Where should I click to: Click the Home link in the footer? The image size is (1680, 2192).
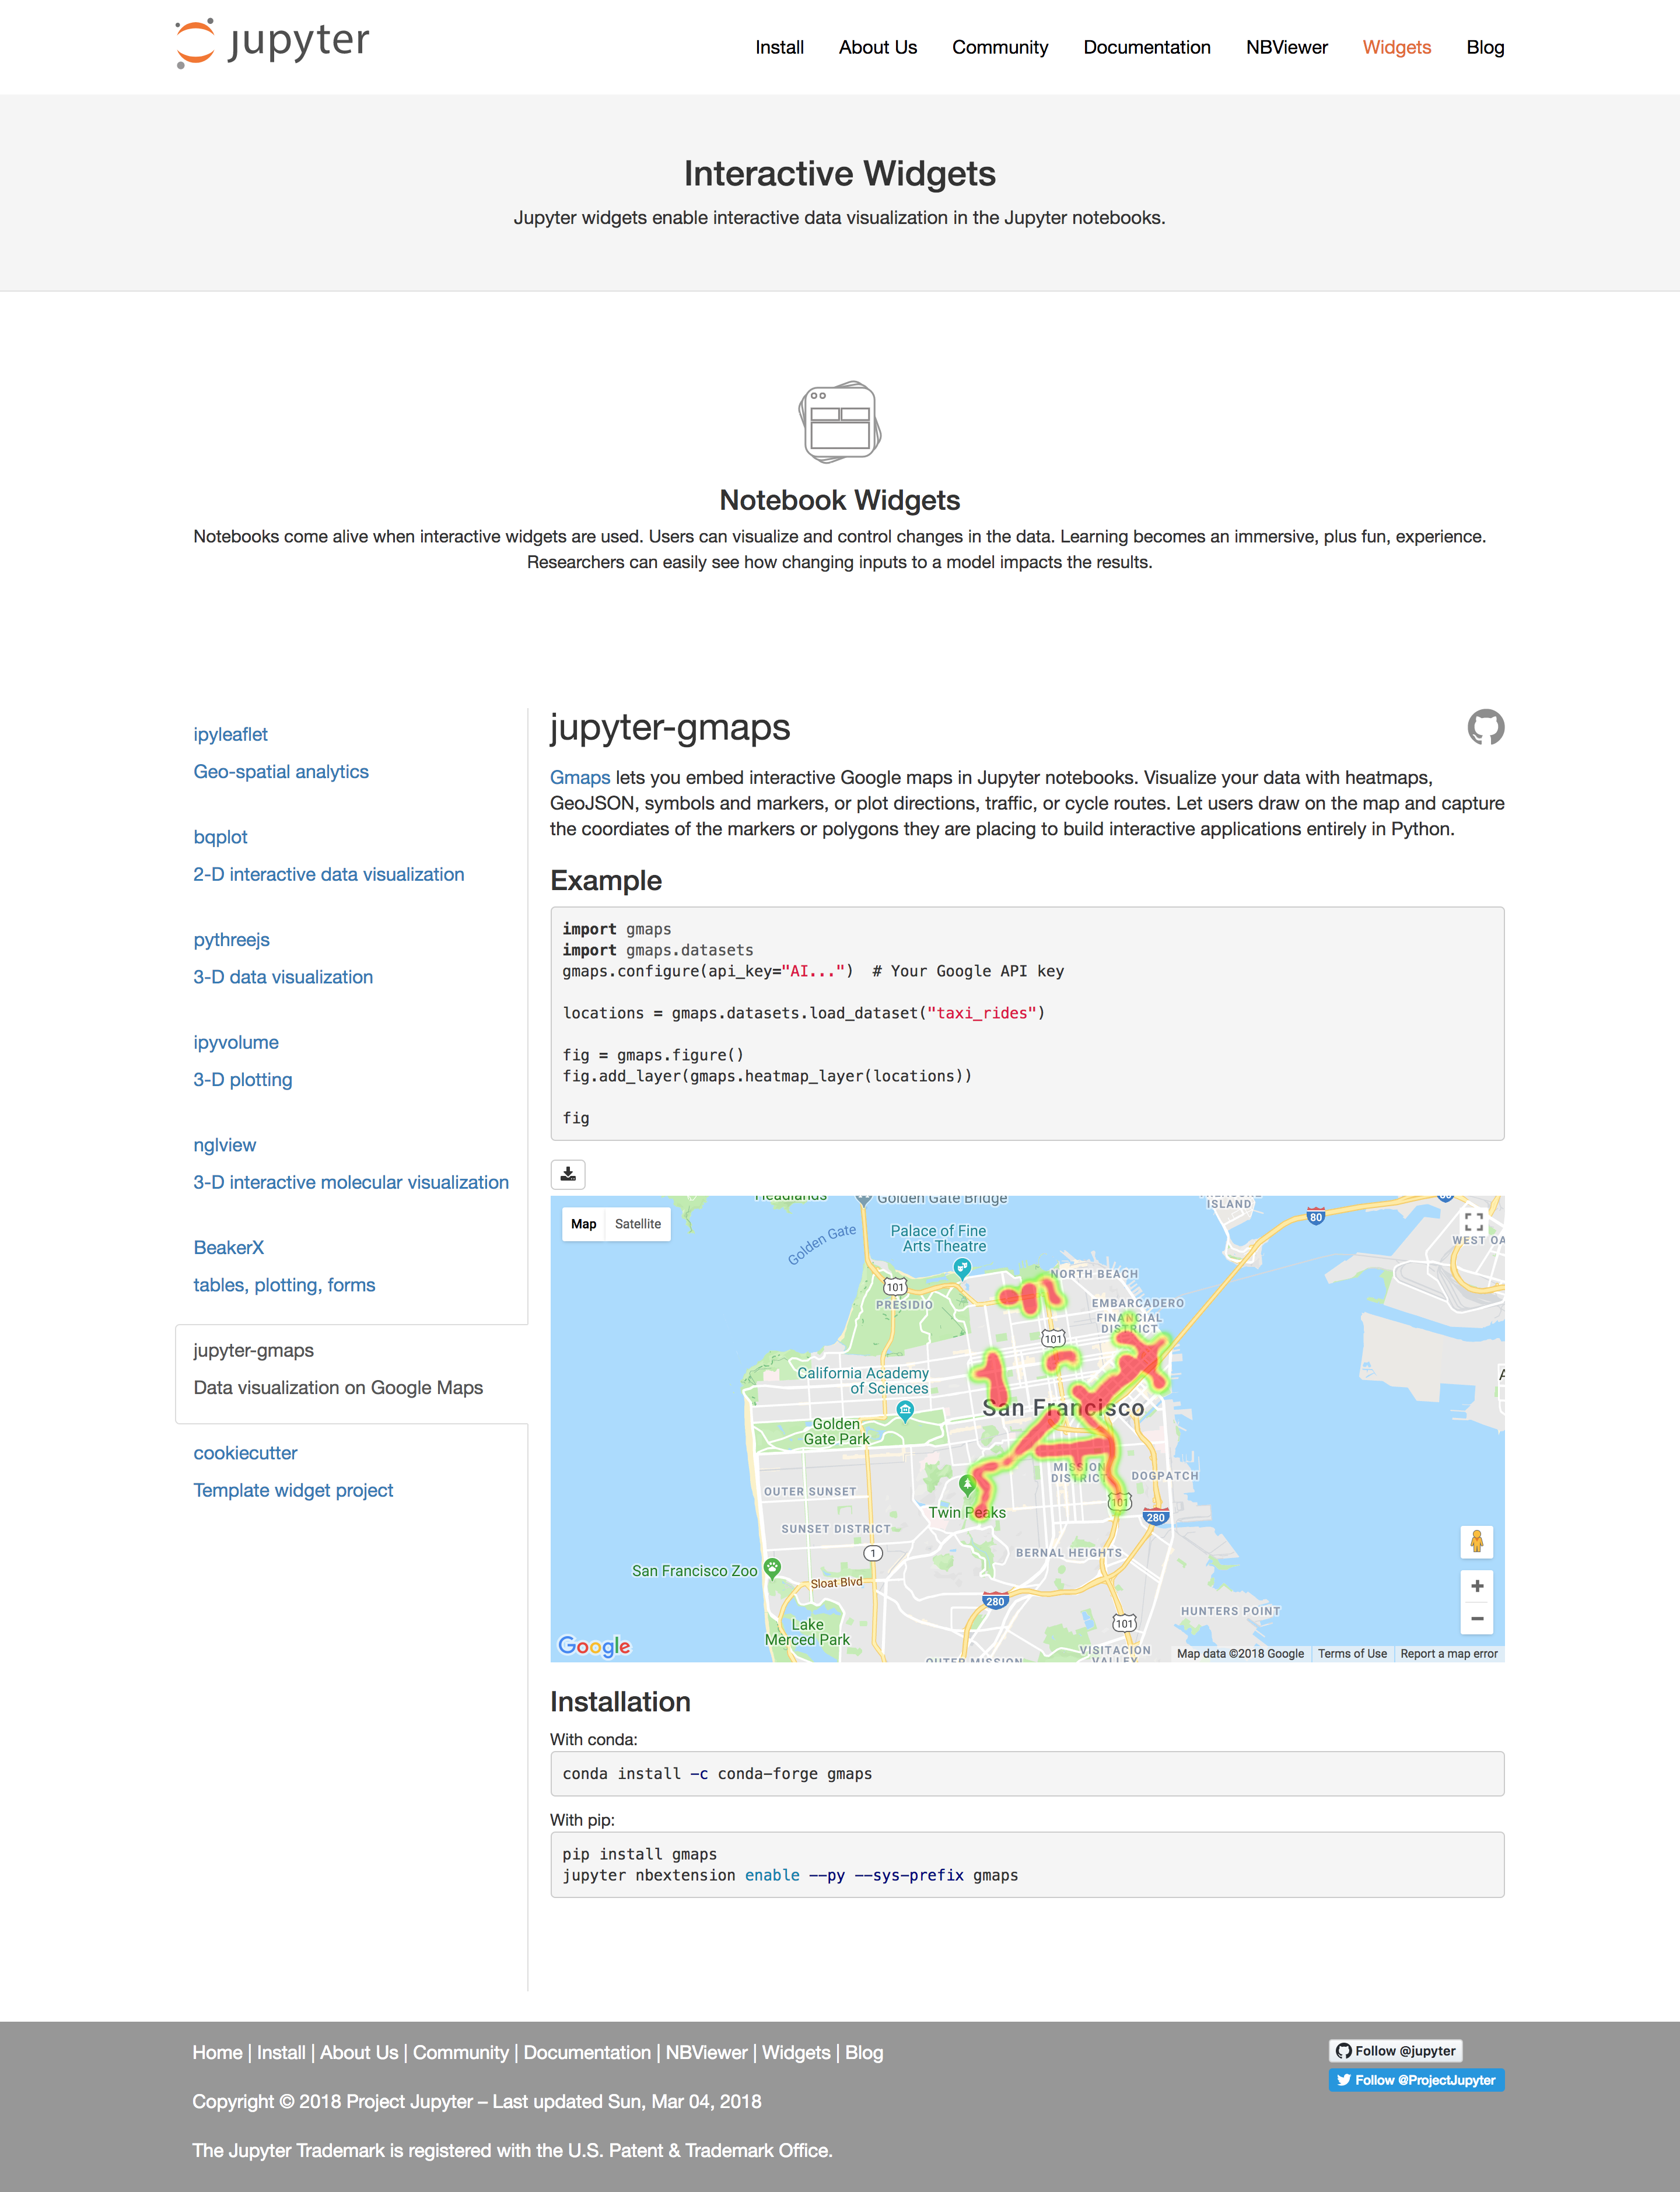tap(218, 2052)
